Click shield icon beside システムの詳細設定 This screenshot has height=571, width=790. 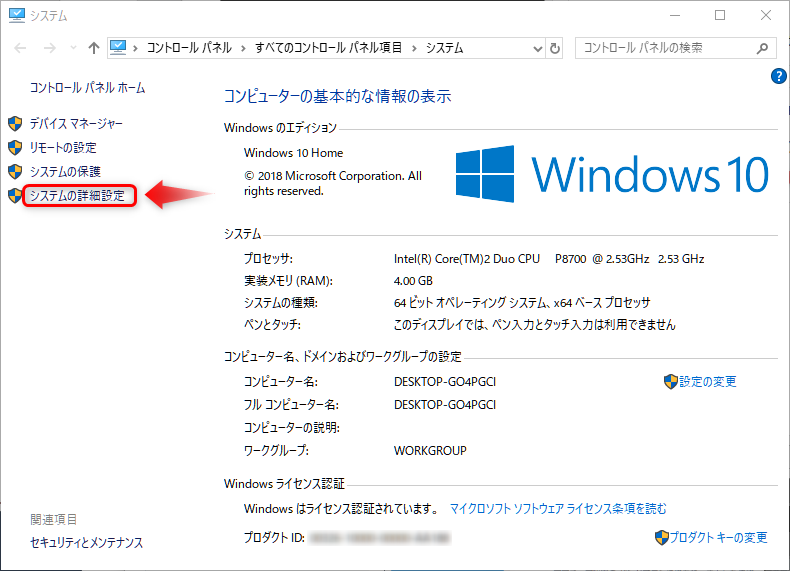15,196
